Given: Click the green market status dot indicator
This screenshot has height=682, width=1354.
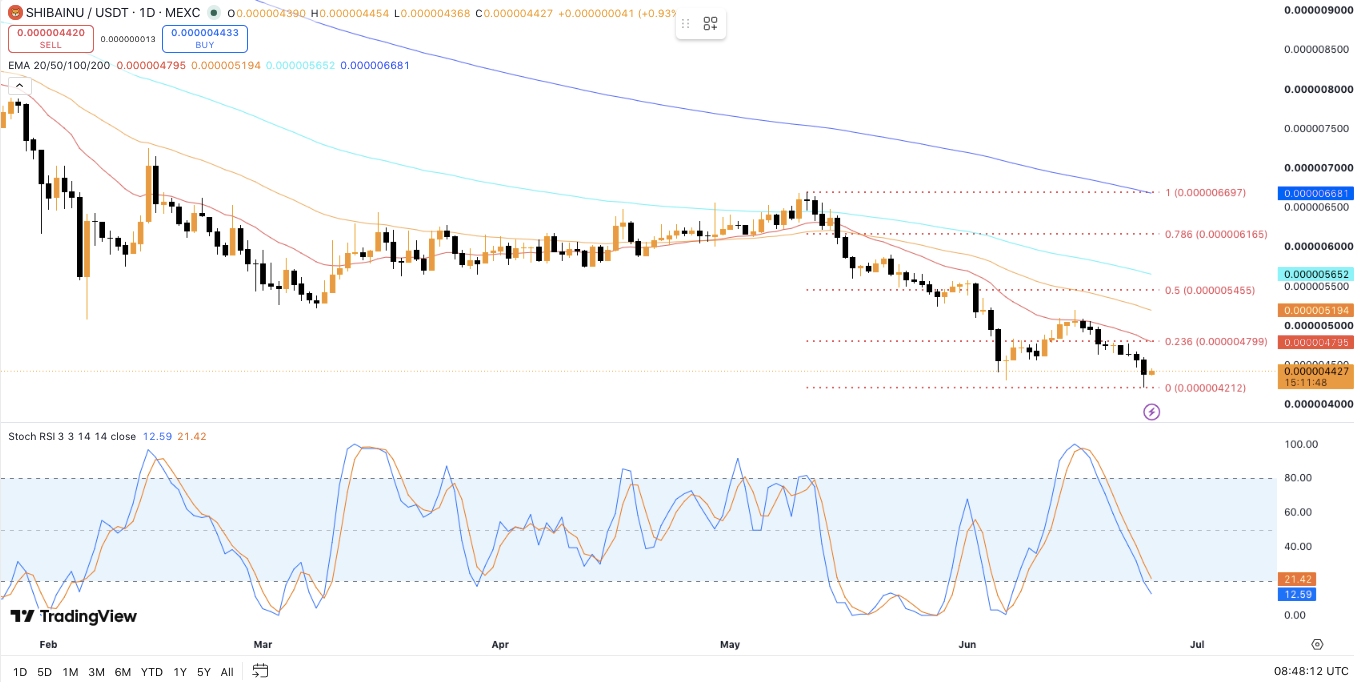Looking at the screenshot, I should tap(216, 14).
